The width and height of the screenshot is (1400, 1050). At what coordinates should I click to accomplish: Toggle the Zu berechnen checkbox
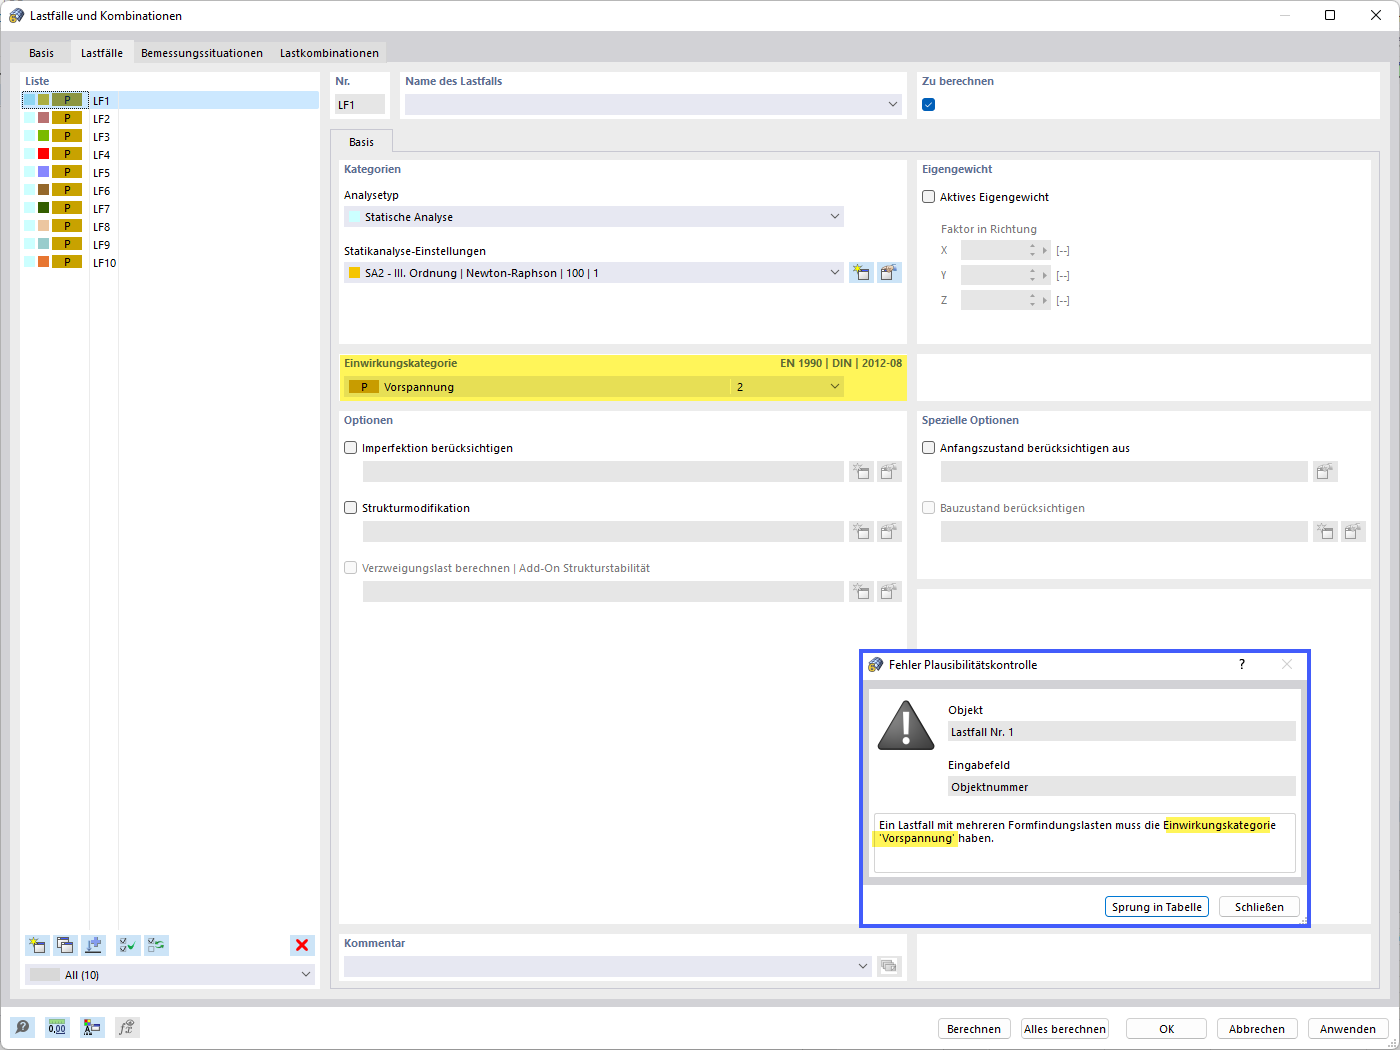[x=928, y=104]
